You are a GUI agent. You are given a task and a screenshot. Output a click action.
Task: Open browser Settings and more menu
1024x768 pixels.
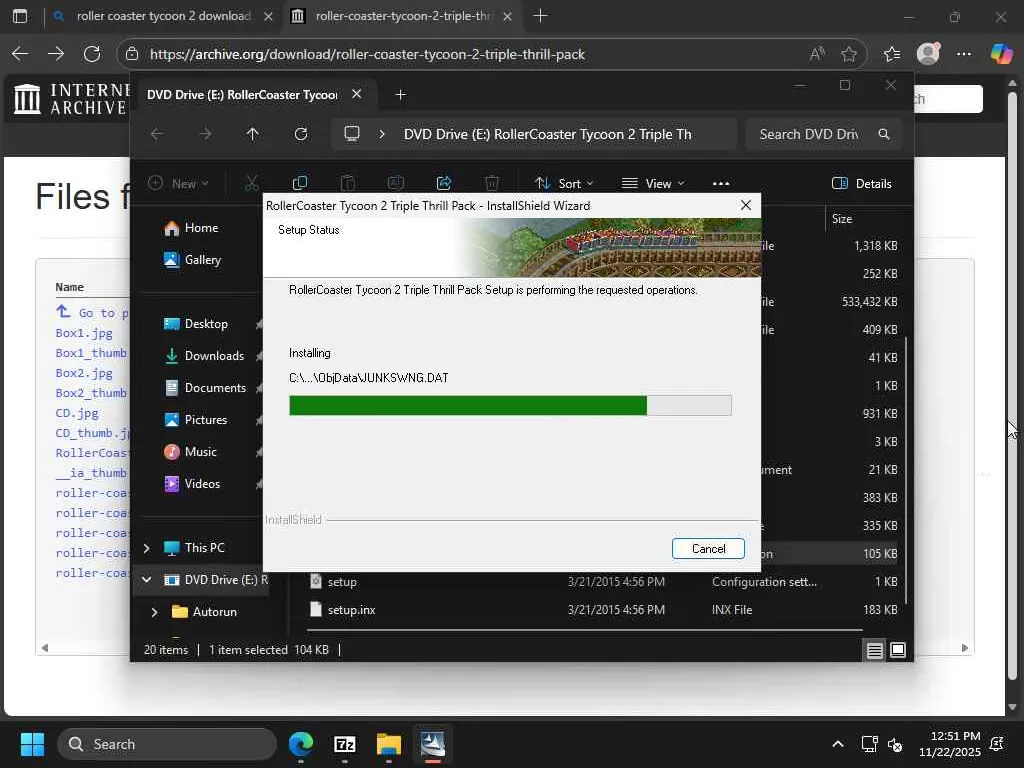964,54
